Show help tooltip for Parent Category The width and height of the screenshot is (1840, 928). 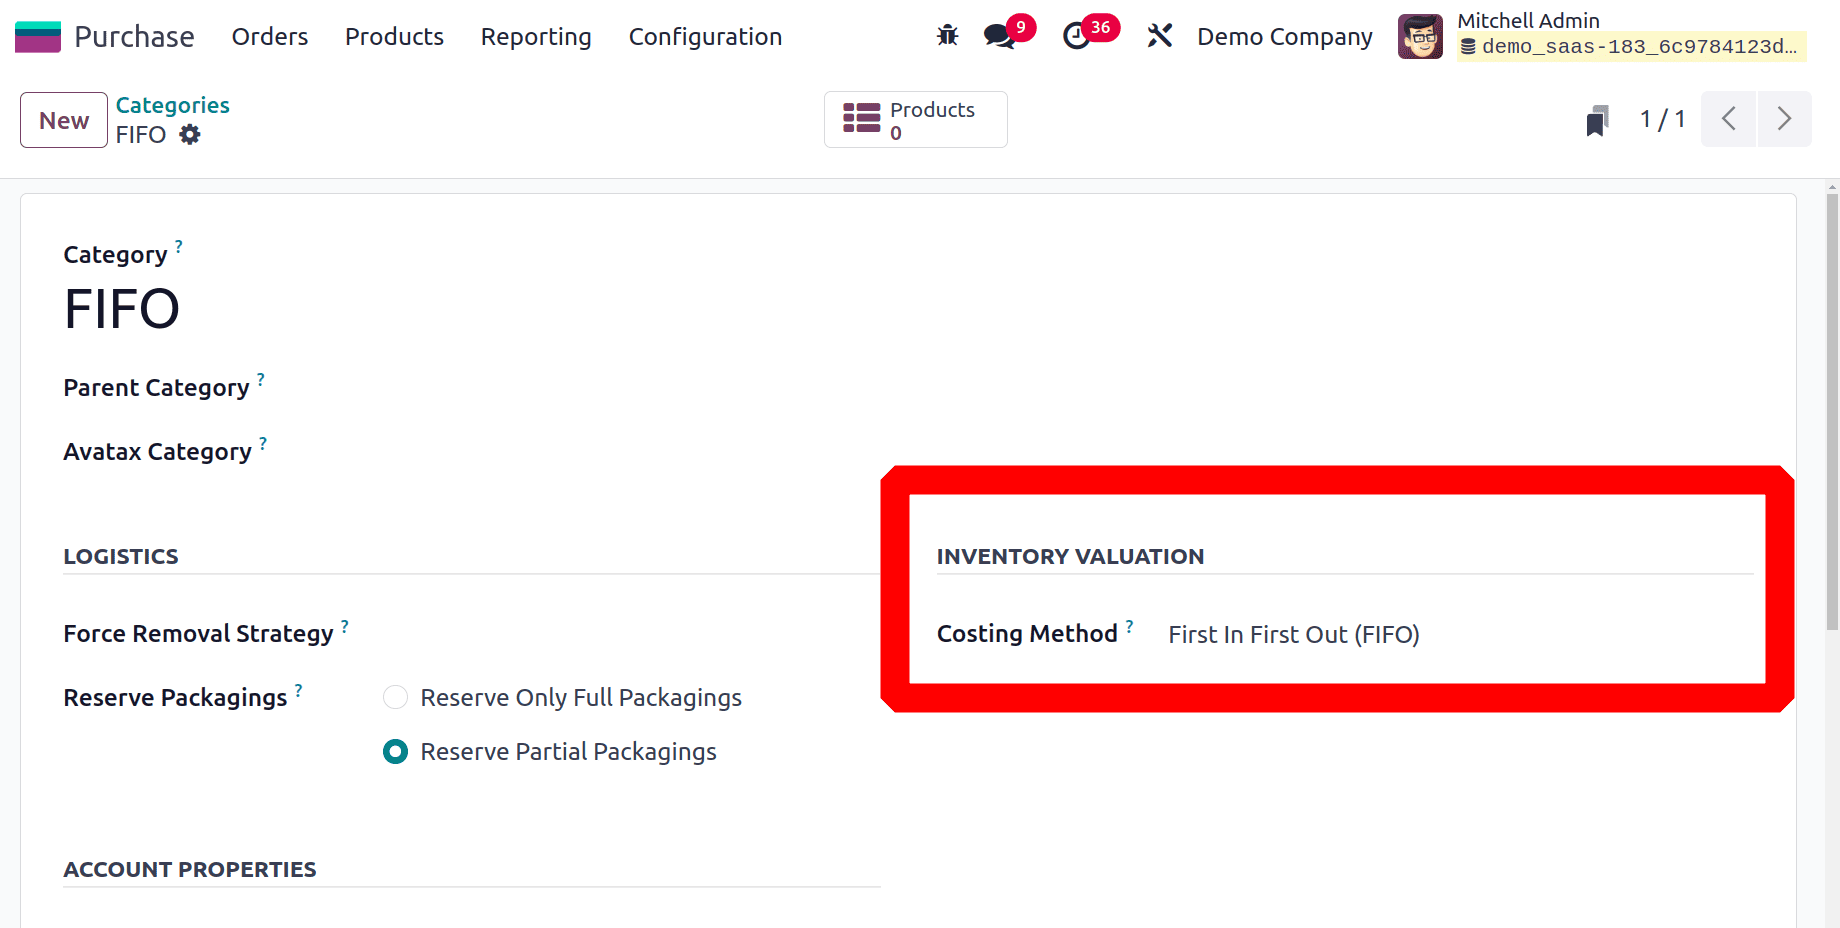261,378
